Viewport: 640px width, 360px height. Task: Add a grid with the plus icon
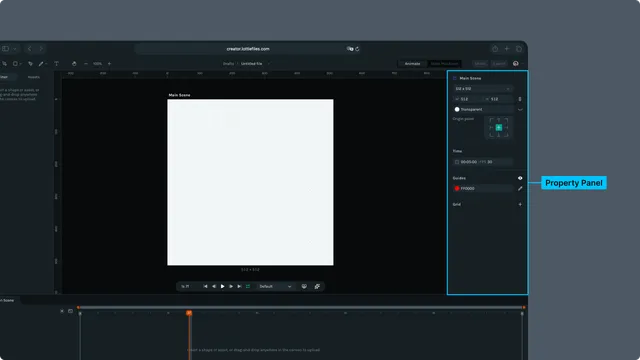(x=520, y=204)
